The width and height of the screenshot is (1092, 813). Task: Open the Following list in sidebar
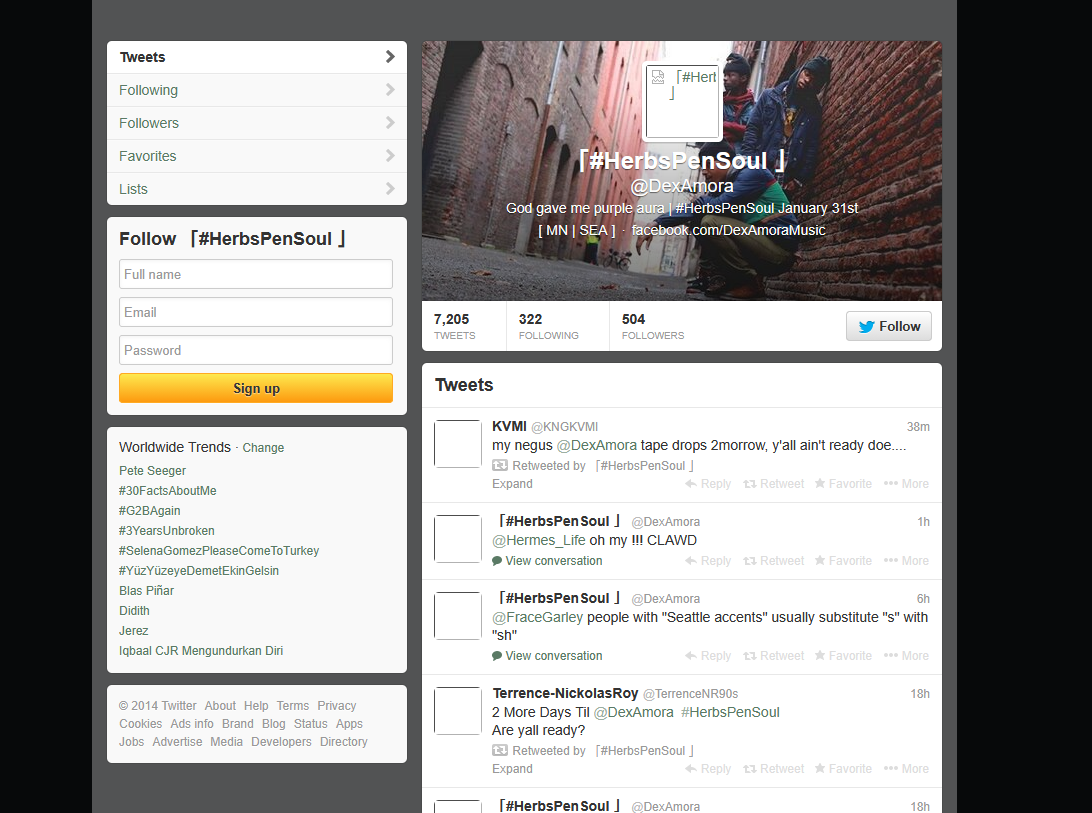(x=256, y=90)
